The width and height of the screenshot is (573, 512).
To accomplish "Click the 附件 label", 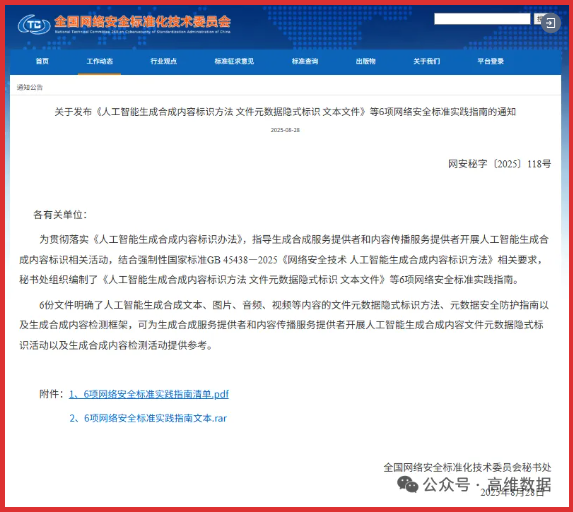I will tap(51, 394).
